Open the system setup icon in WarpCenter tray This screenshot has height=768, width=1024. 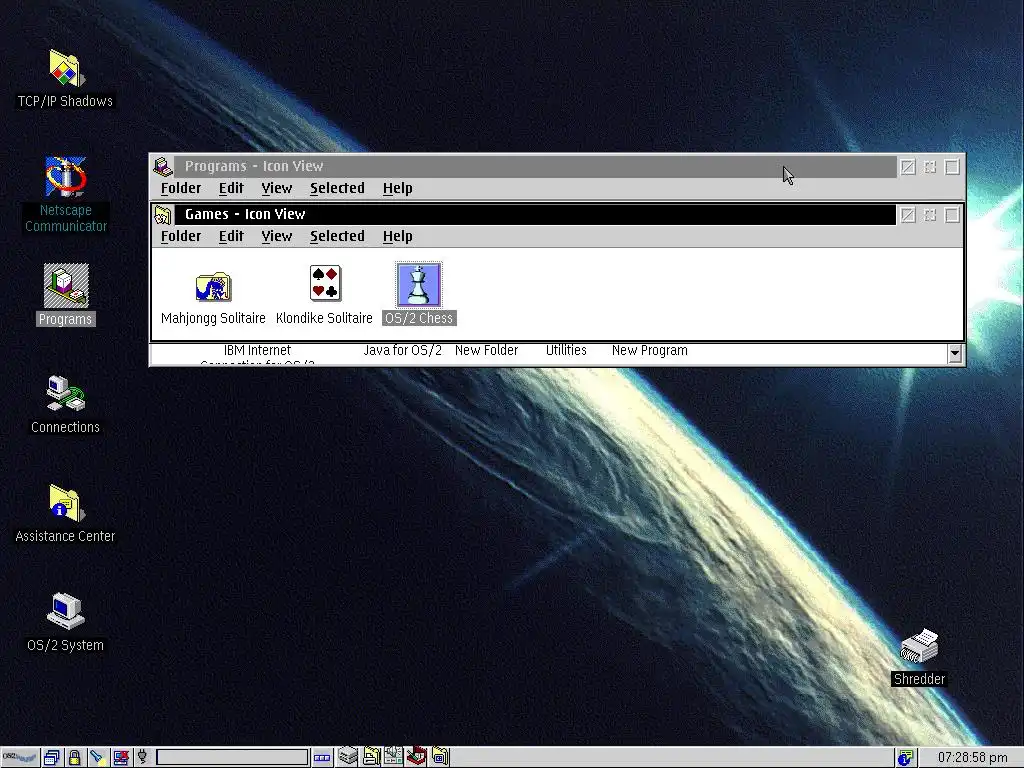pyautogui.click(x=394, y=757)
